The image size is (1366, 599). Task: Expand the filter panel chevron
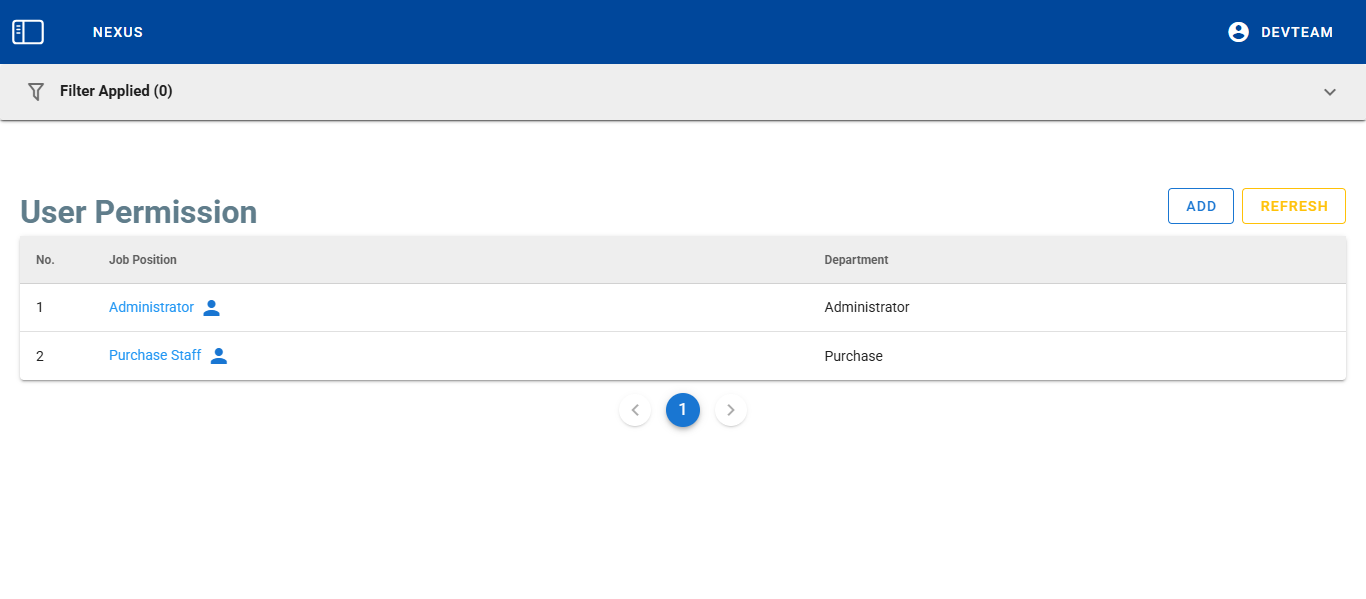[1330, 92]
